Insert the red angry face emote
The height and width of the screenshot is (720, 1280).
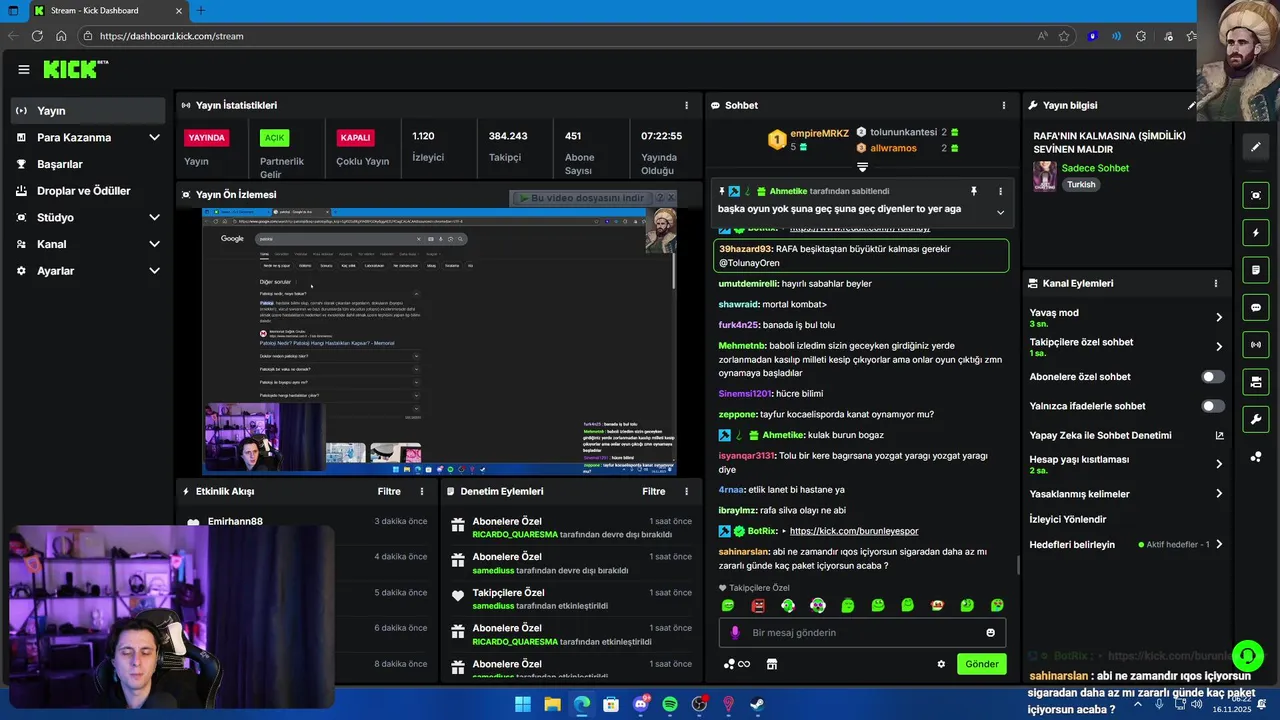tap(758, 605)
